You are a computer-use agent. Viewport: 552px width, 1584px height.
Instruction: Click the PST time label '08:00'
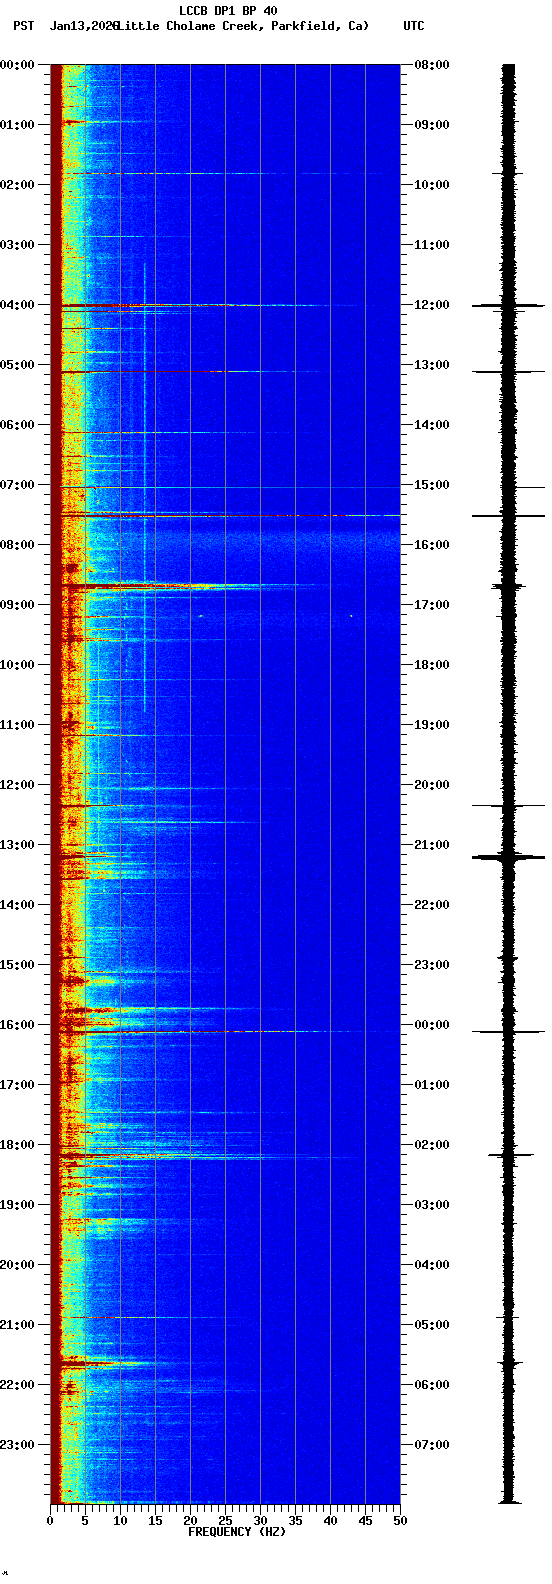coord(17,545)
